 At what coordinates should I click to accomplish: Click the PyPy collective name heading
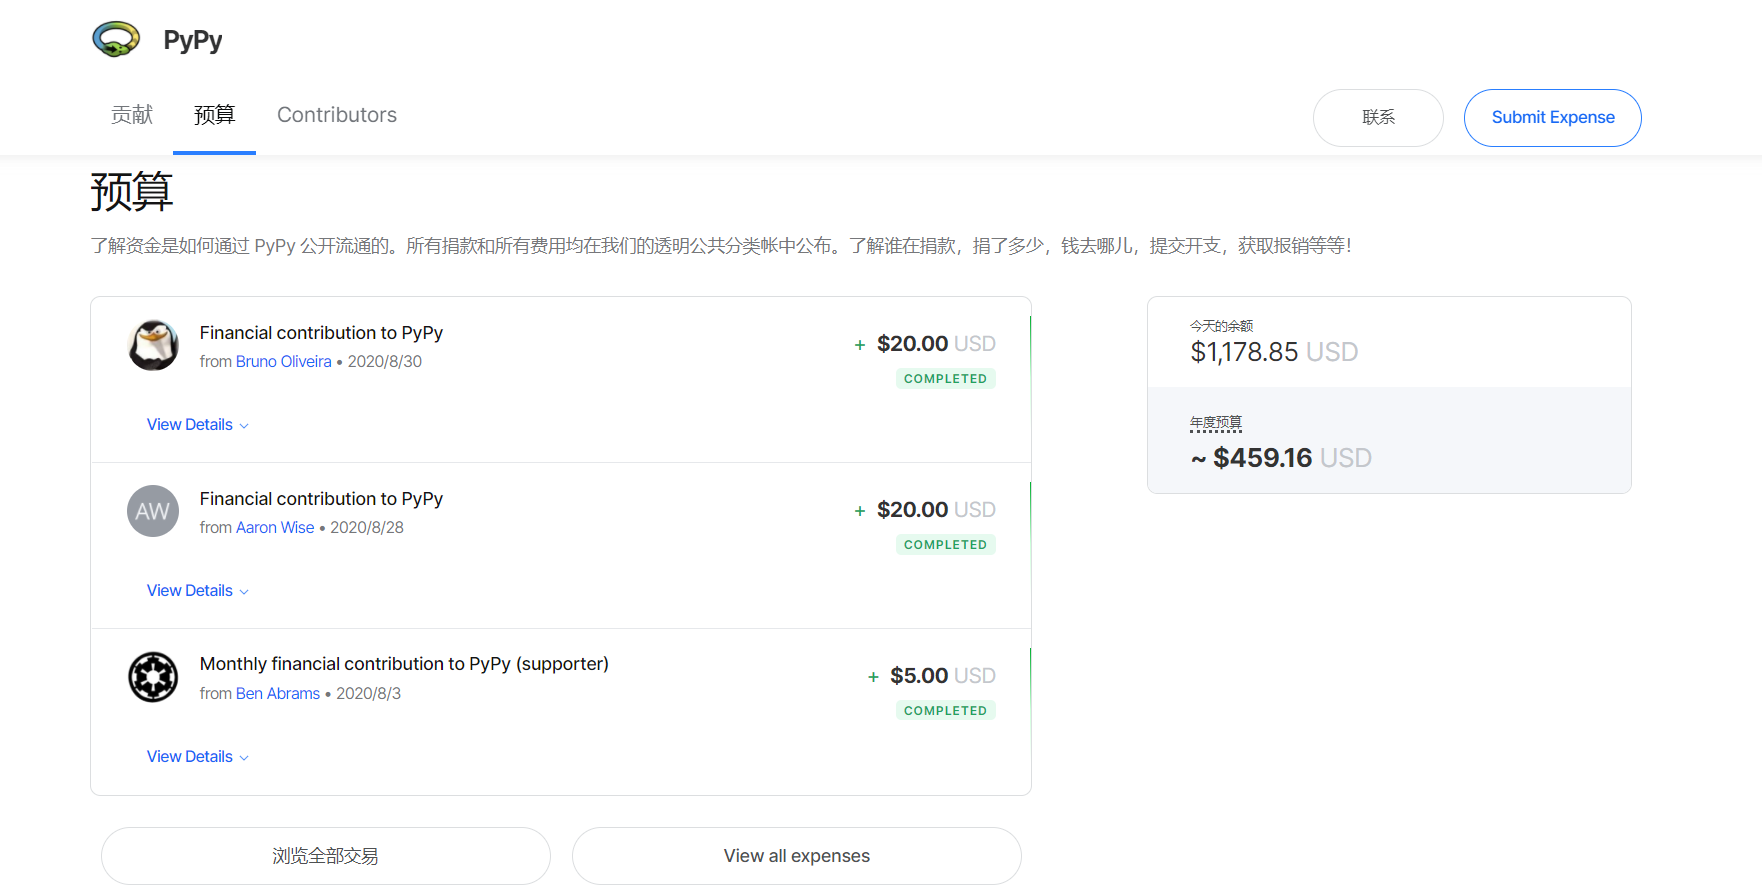(193, 40)
